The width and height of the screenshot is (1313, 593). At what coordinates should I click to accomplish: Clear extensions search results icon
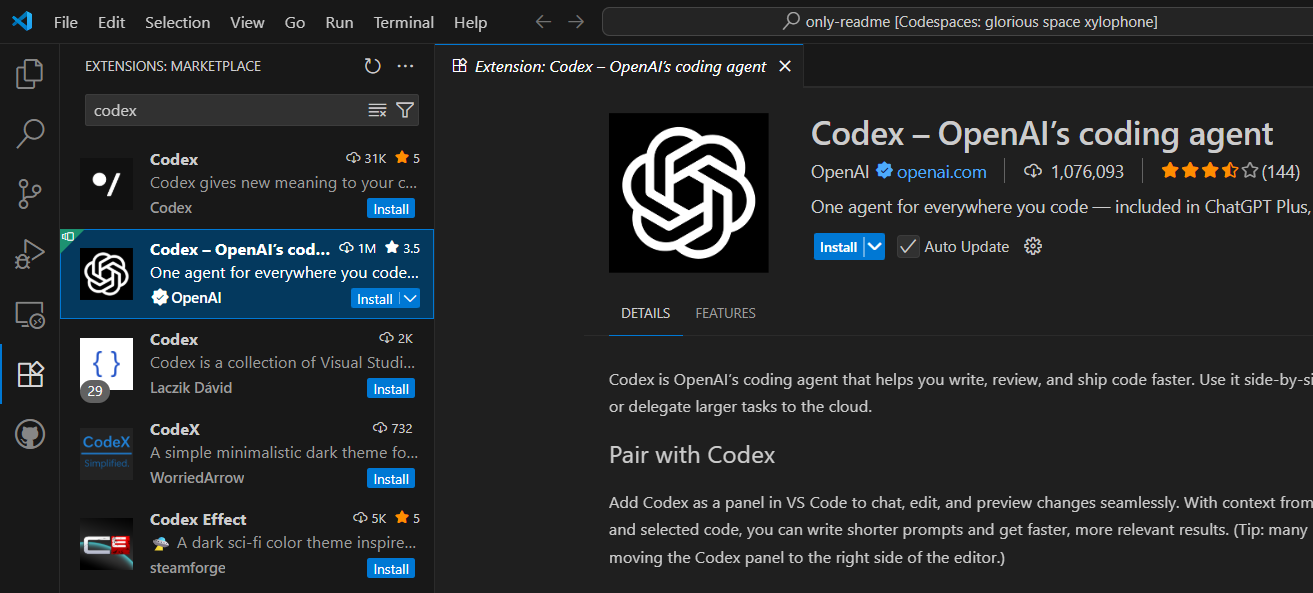[x=377, y=110]
